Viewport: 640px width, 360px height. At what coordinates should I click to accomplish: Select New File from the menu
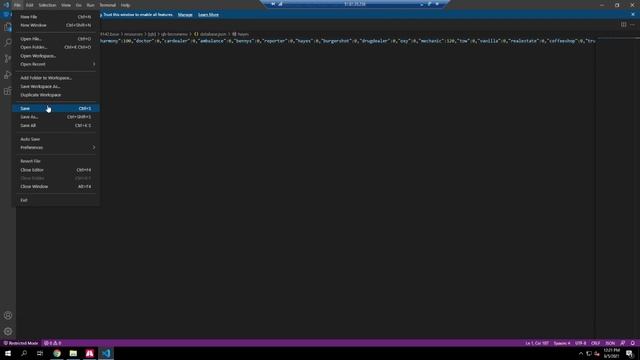coord(56,17)
